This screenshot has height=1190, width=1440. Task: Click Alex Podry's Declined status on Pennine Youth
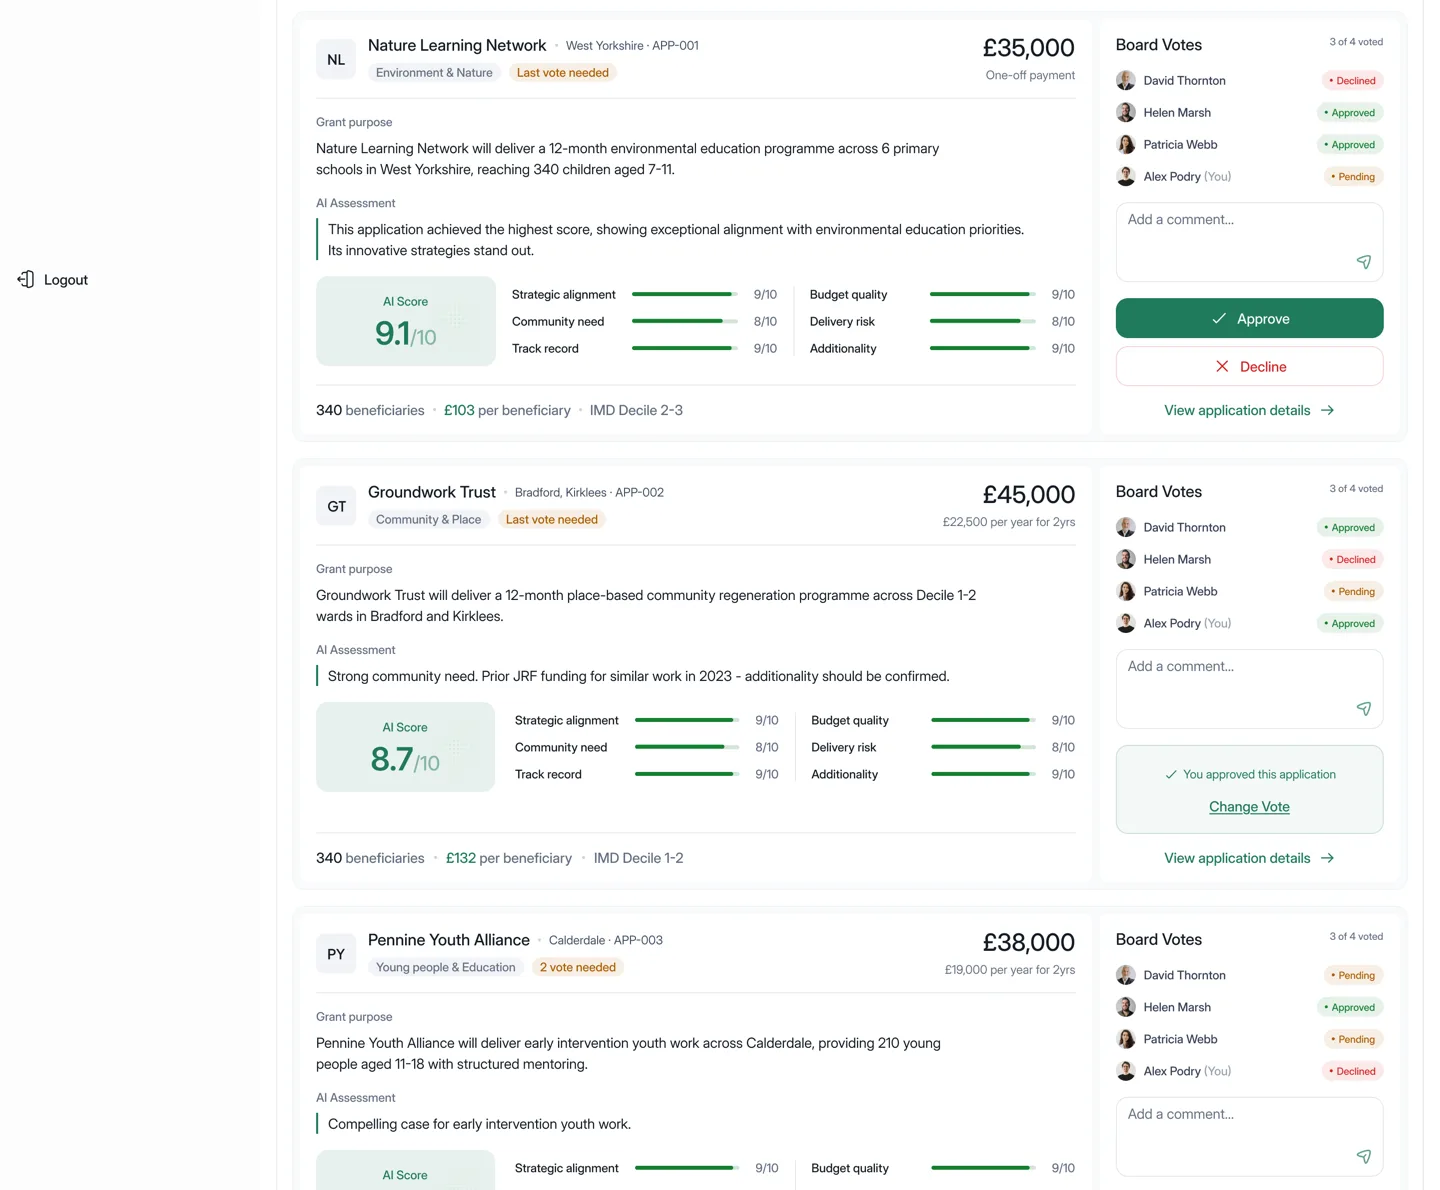coord(1352,1071)
